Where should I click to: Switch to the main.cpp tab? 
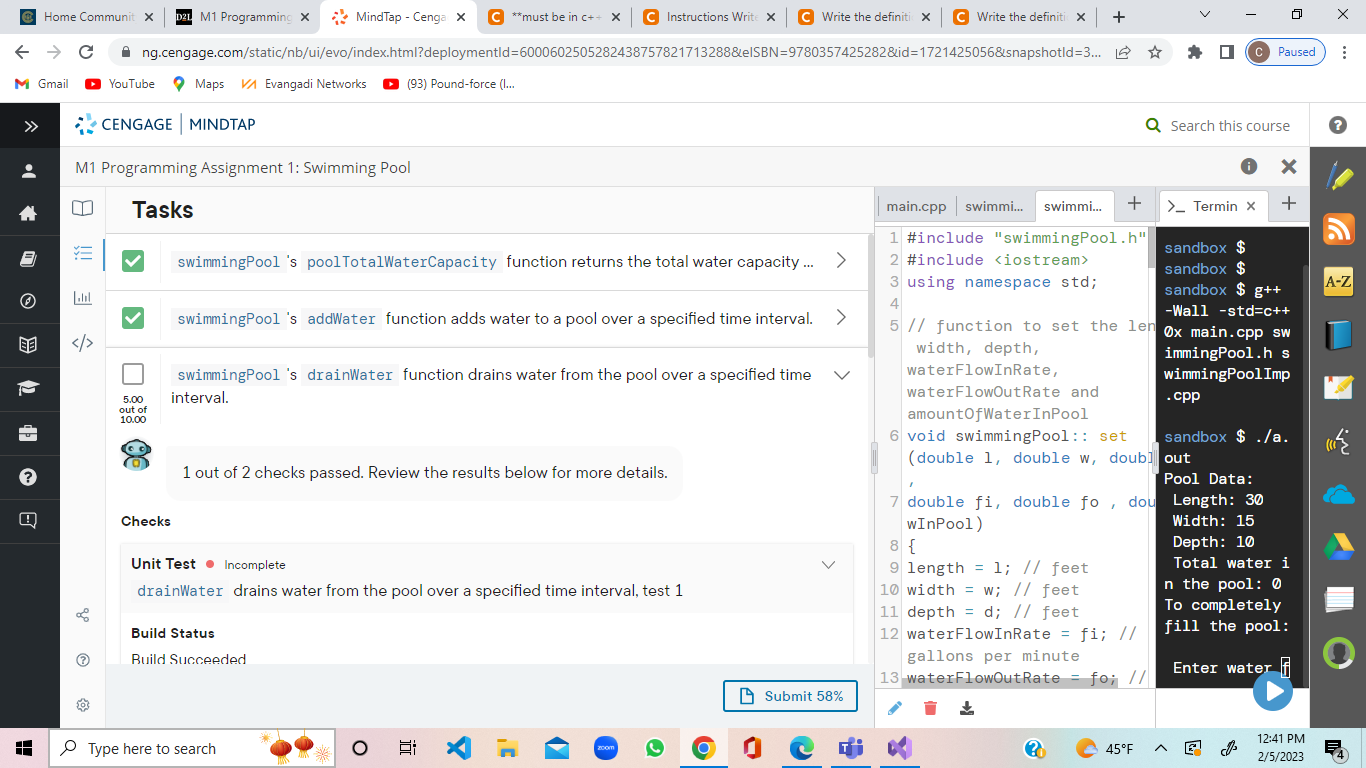point(915,206)
